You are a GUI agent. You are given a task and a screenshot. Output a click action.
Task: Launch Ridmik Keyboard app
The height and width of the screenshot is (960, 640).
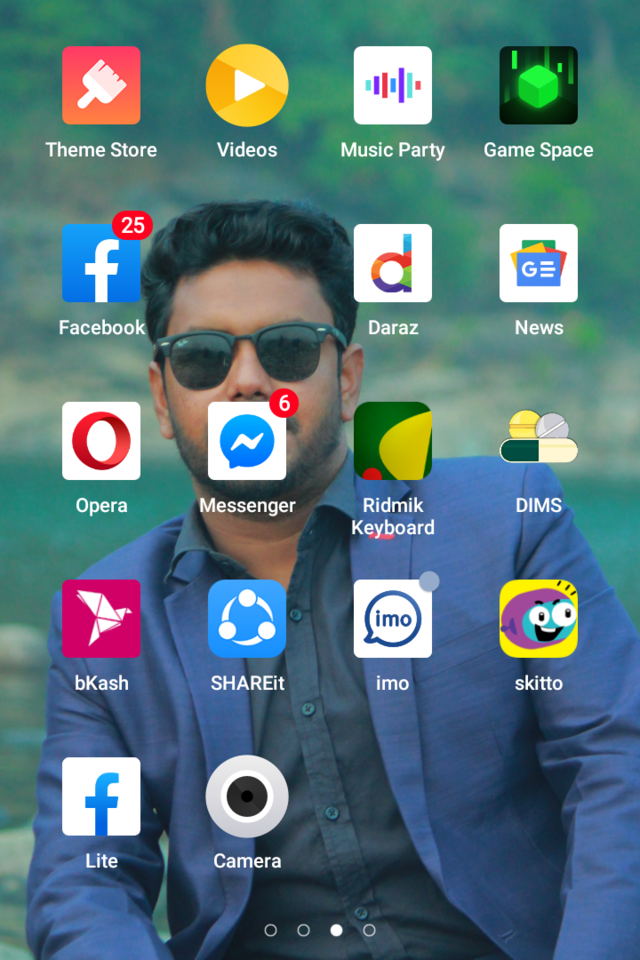[x=393, y=441]
